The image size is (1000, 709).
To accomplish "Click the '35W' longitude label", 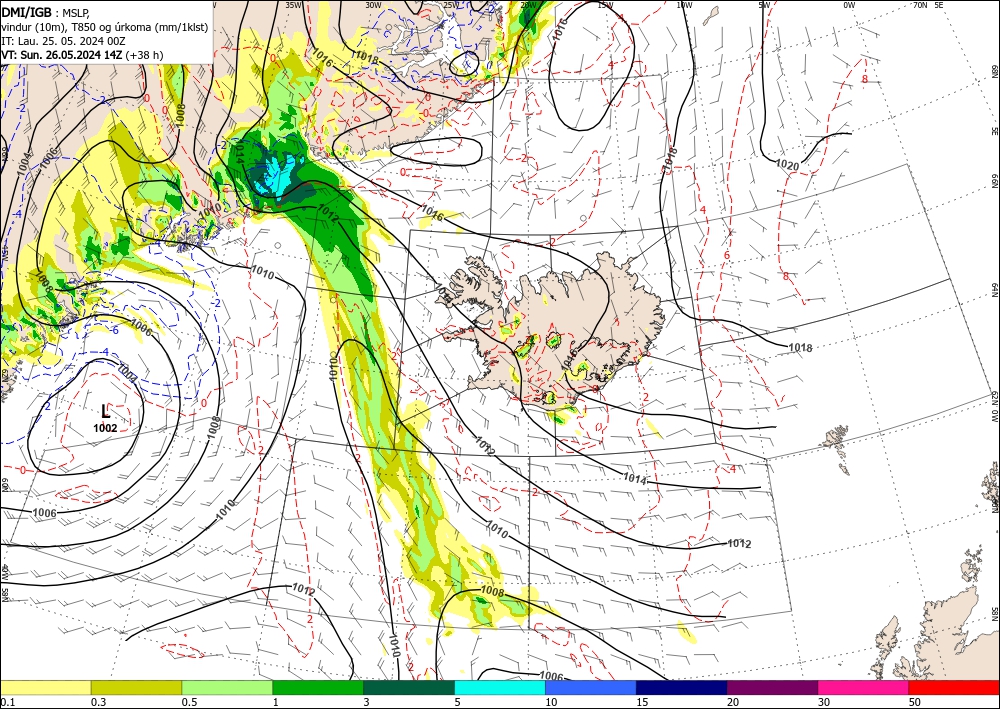I will [x=293, y=5].
